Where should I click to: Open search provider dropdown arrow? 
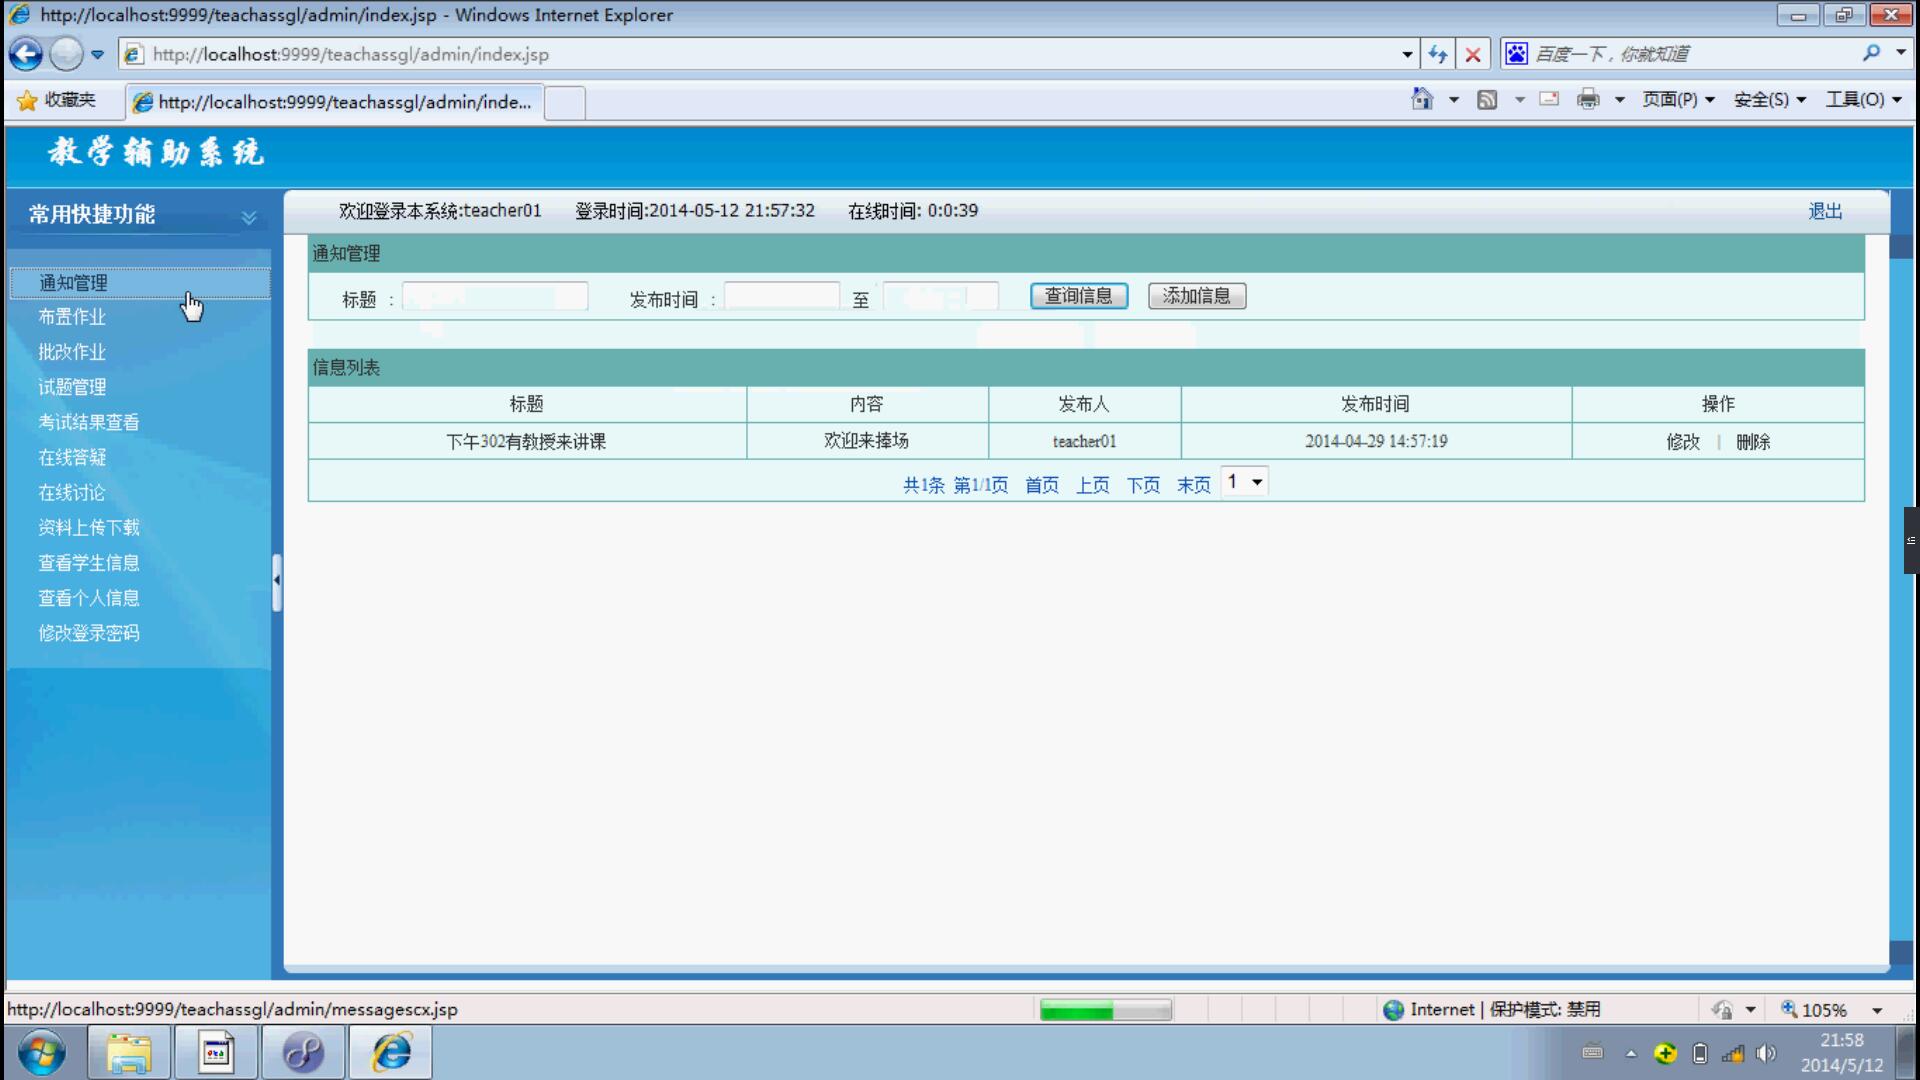point(1900,53)
